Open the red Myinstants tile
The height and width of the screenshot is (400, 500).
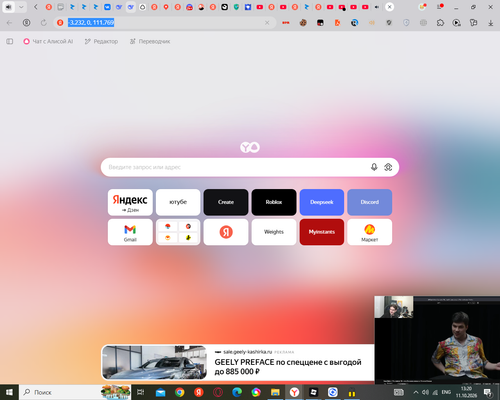(x=322, y=232)
